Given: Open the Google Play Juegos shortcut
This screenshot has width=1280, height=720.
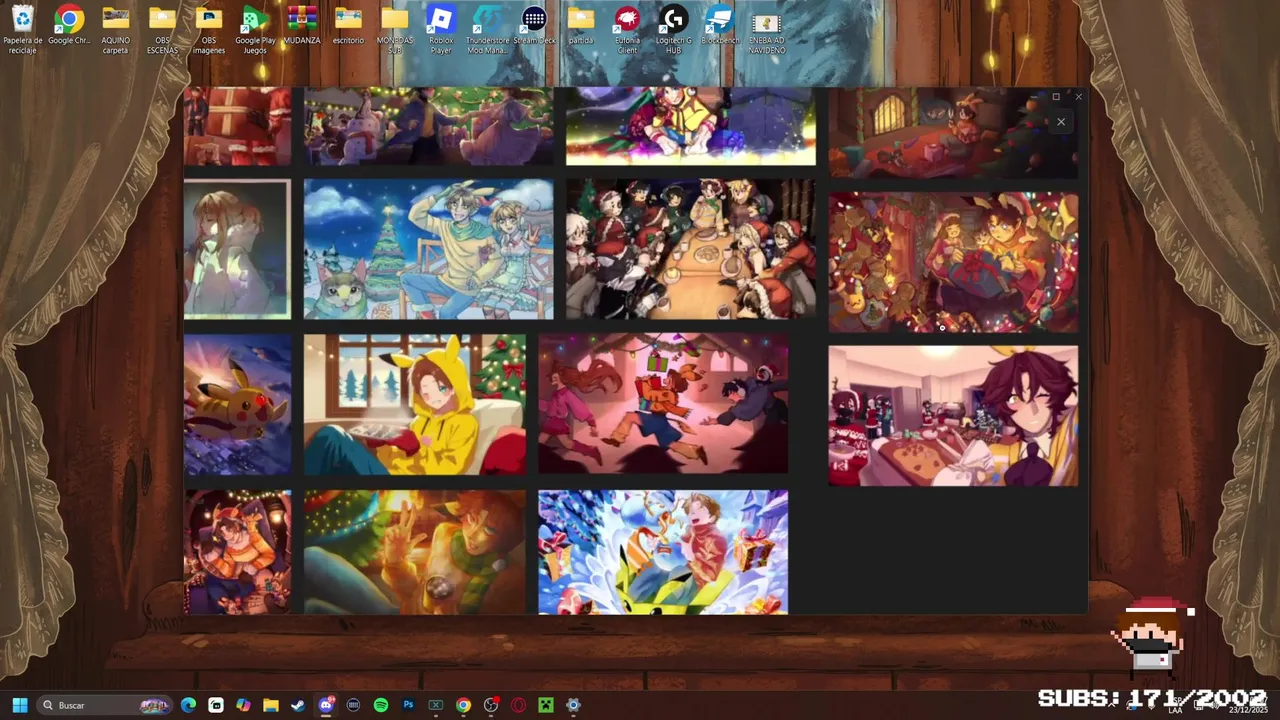Looking at the screenshot, I should tap(255, 29).
